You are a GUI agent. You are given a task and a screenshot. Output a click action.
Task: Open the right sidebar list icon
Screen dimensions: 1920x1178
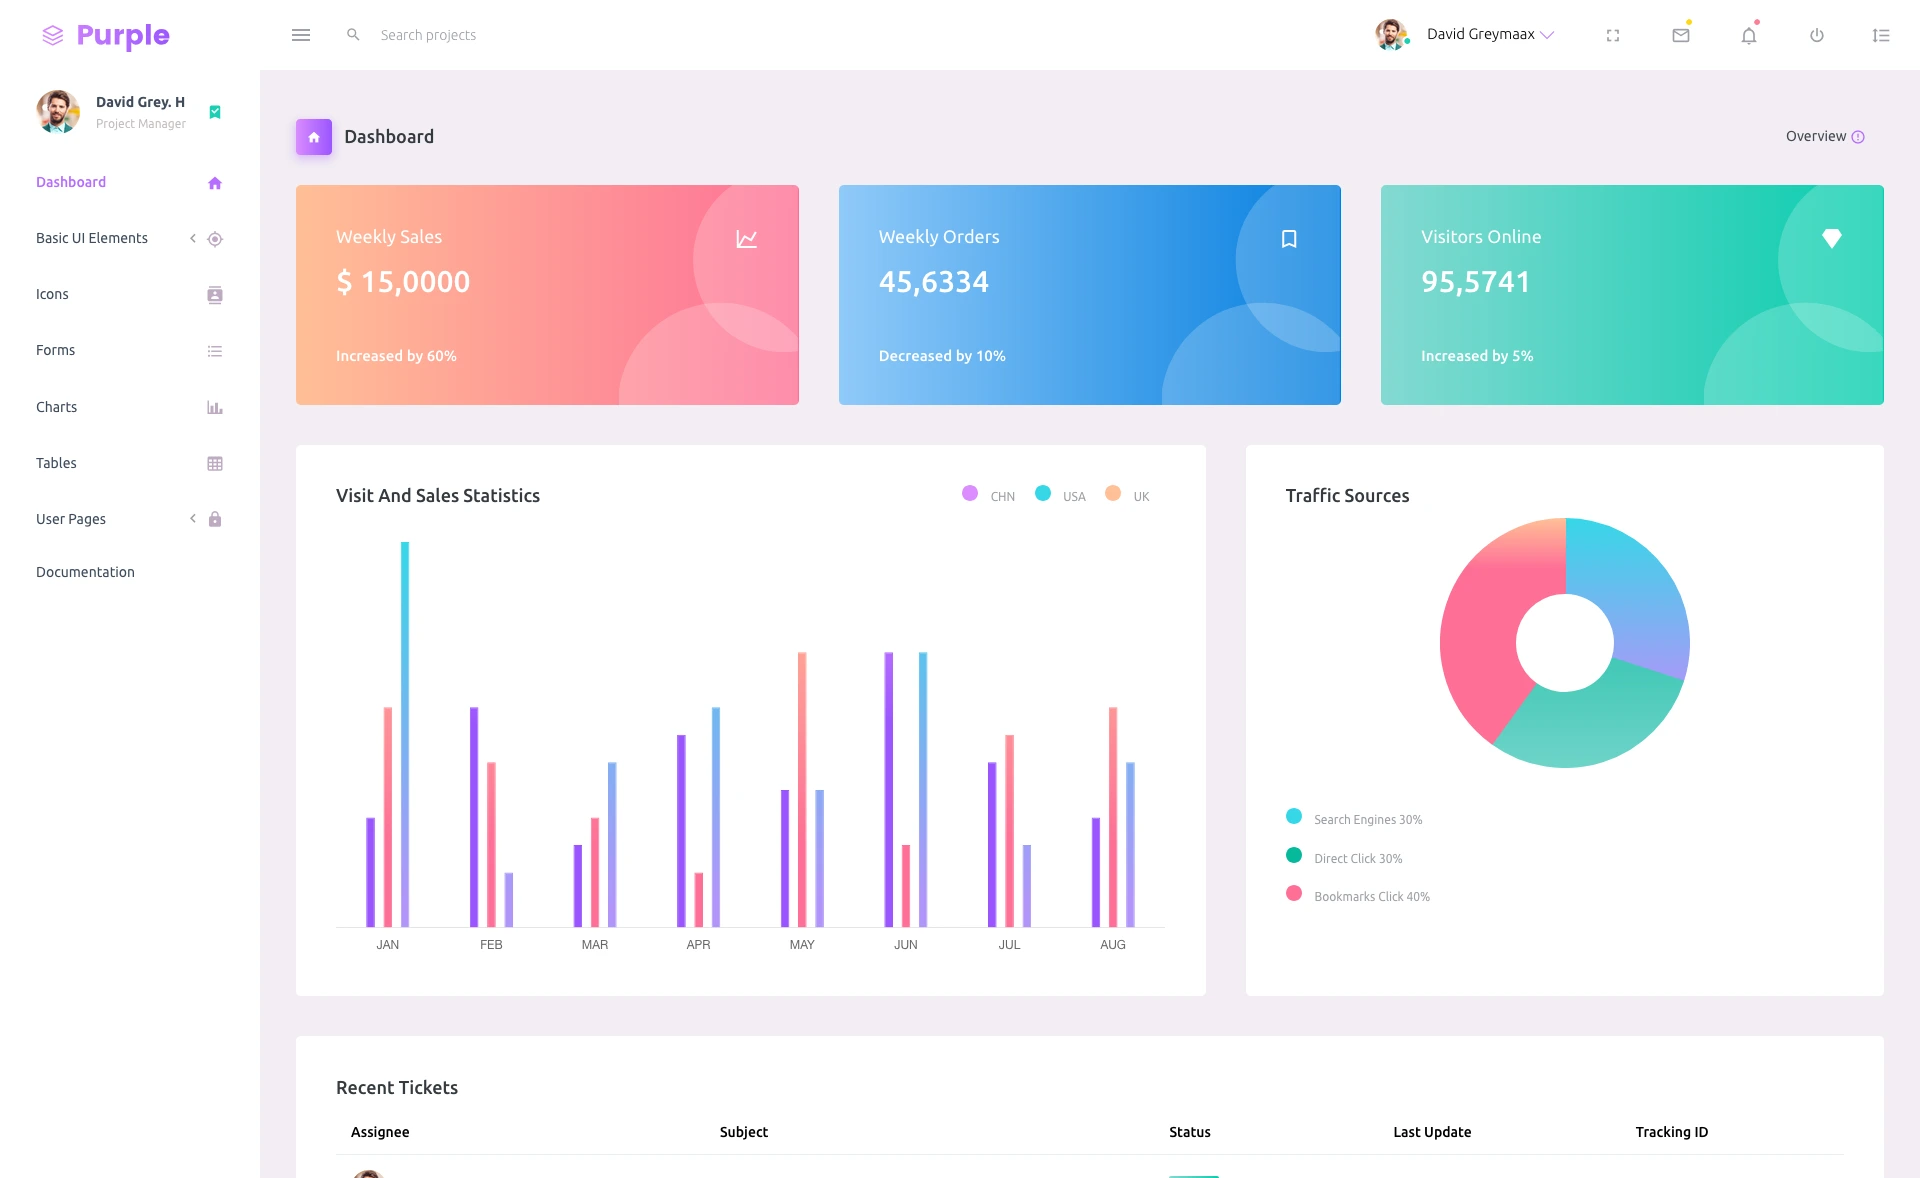(x=1881, y=35)
